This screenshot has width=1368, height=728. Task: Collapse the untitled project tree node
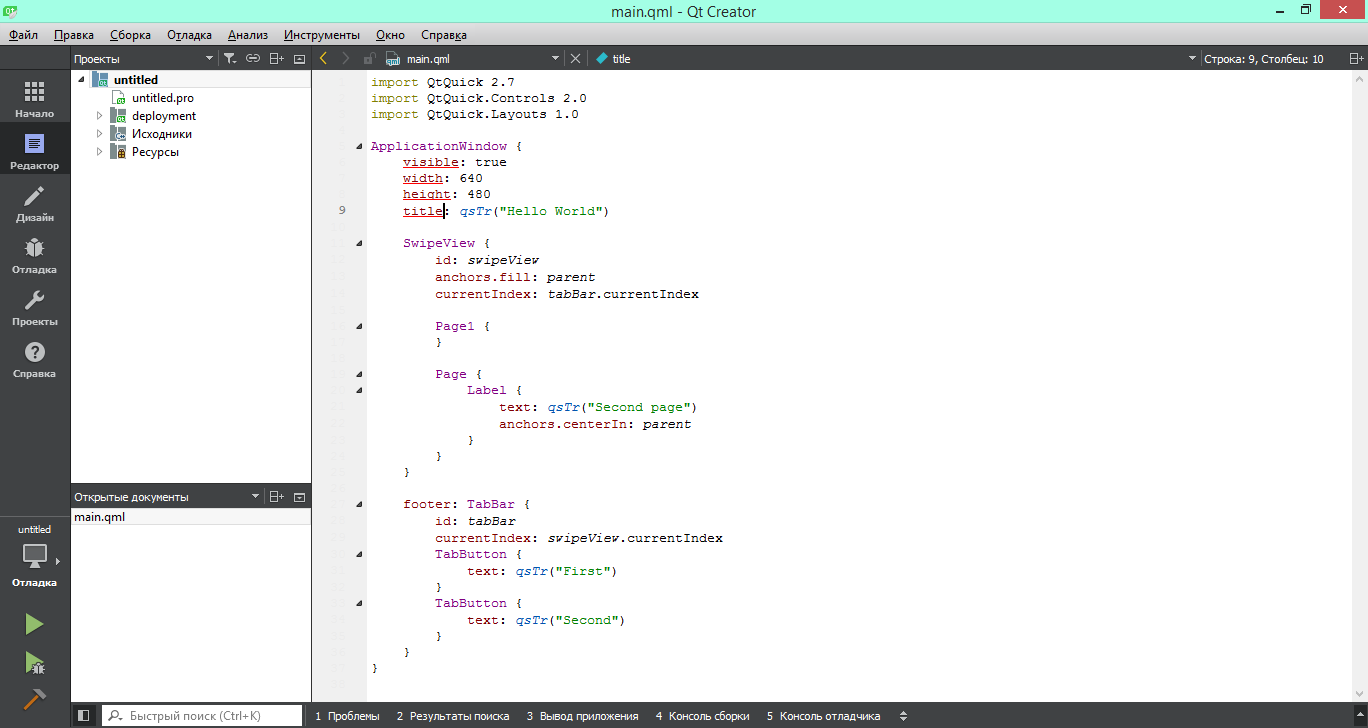[81, 80]
